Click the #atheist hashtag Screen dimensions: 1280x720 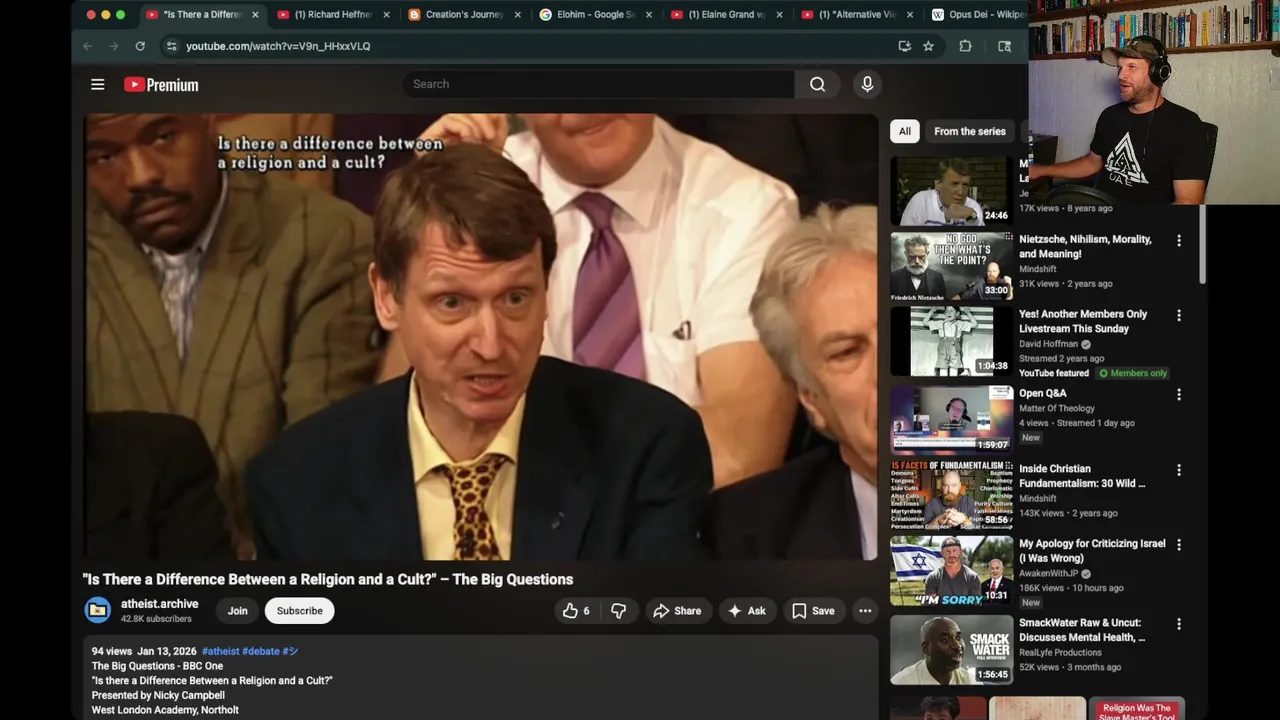[x=220, y=651]
